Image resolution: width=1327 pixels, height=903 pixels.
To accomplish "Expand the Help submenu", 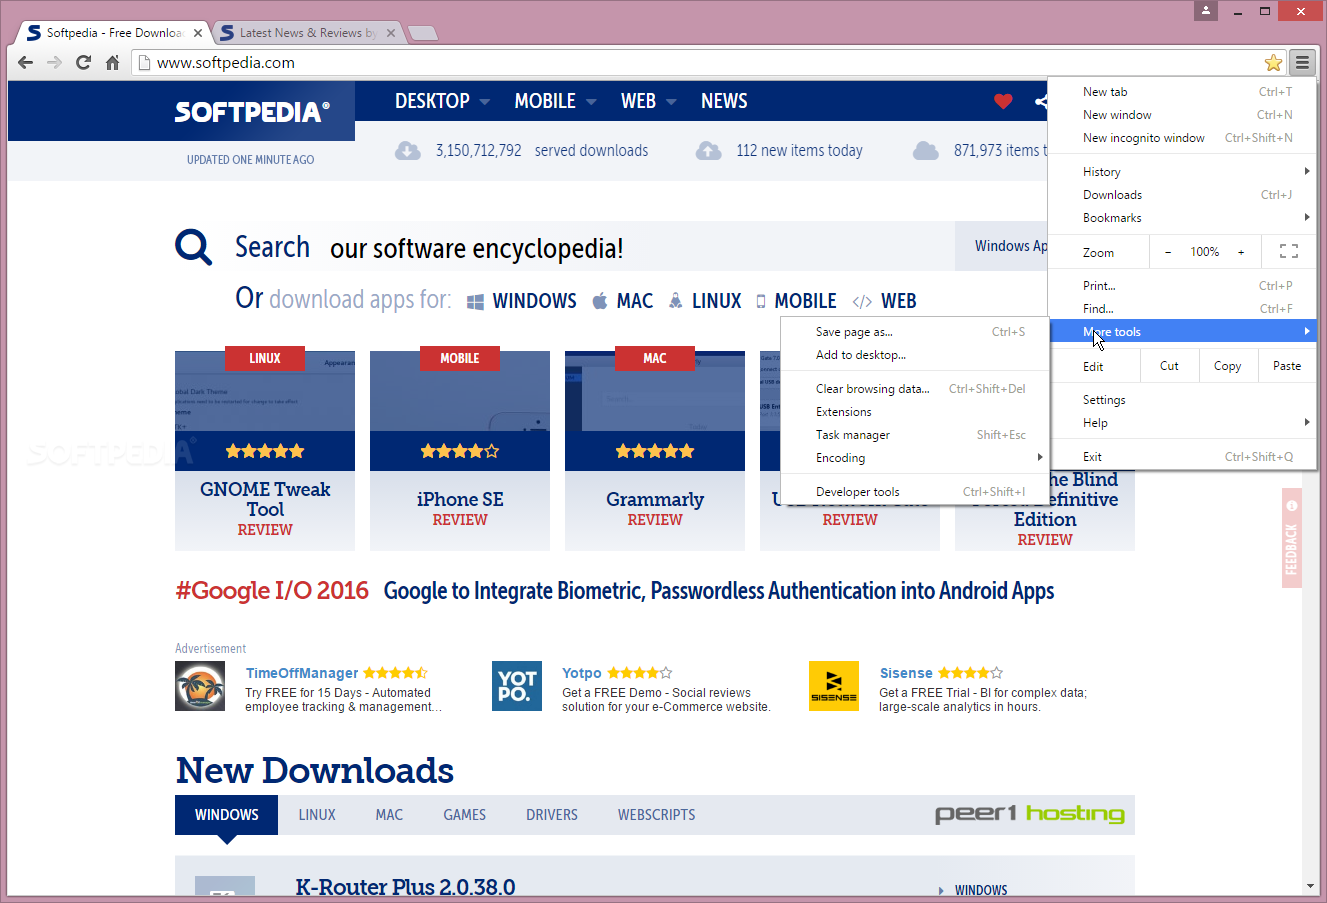I will [1182, 423].
